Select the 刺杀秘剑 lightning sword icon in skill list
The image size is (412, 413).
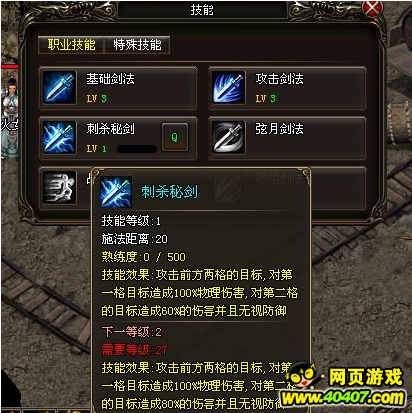click(x=59, y=138)
